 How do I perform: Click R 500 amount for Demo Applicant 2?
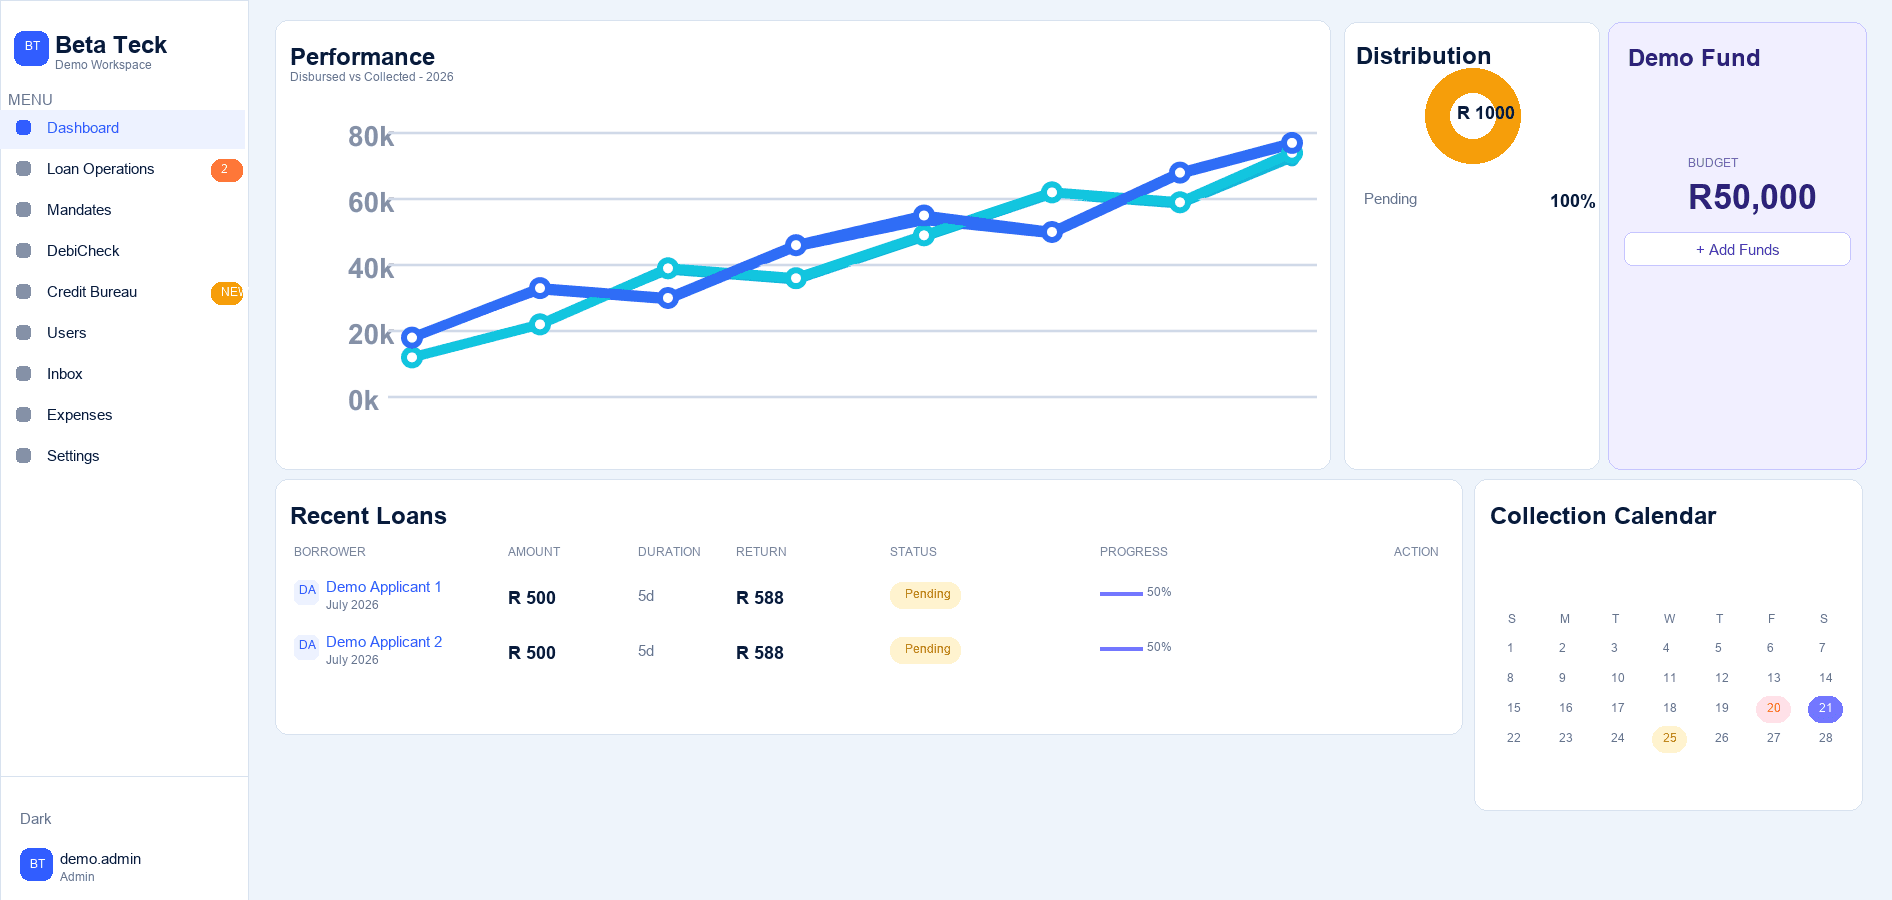coord(532,653)
